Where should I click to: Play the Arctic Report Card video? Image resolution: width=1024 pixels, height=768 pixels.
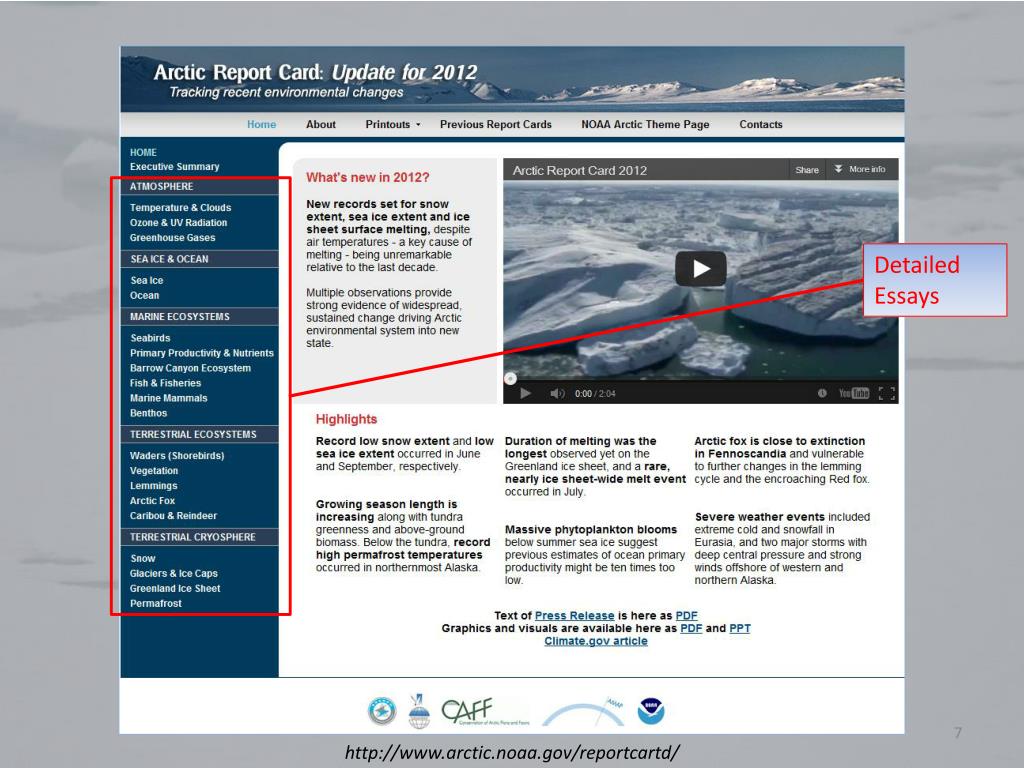(700, 268)
